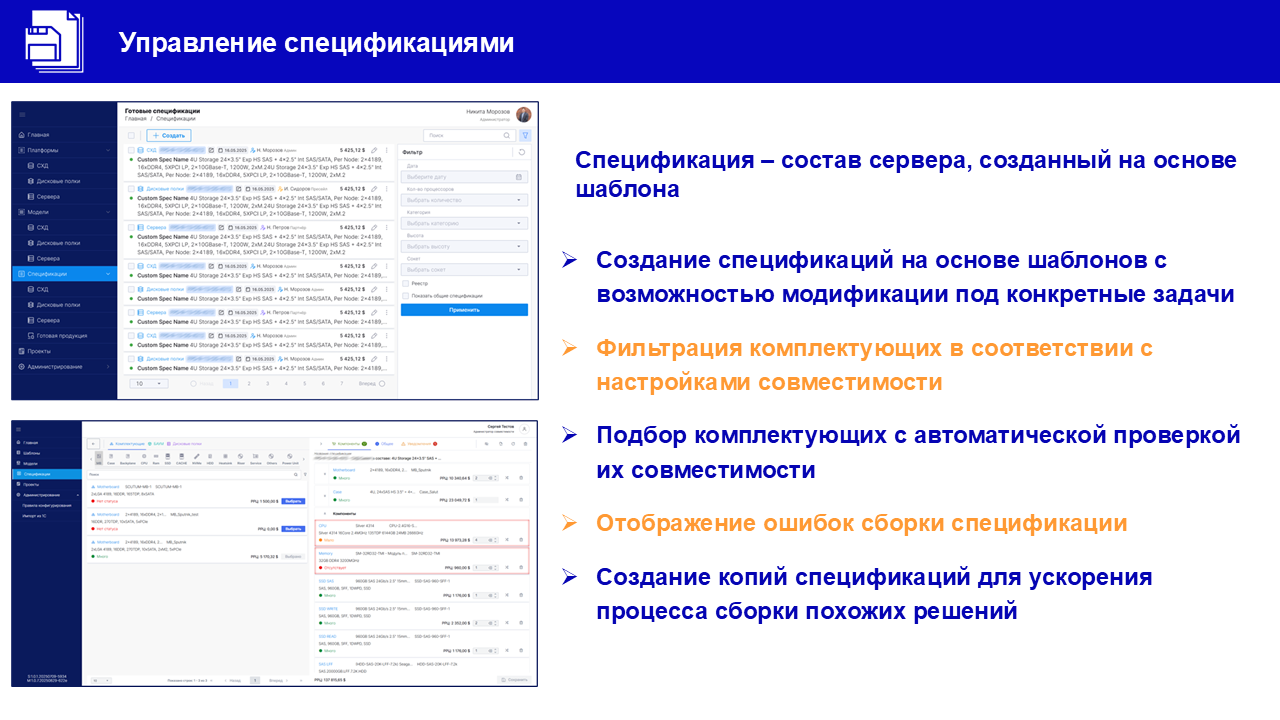
Task: Switch to Комплектующие tab
Action: pyautogui.click(x=127, y=444)
